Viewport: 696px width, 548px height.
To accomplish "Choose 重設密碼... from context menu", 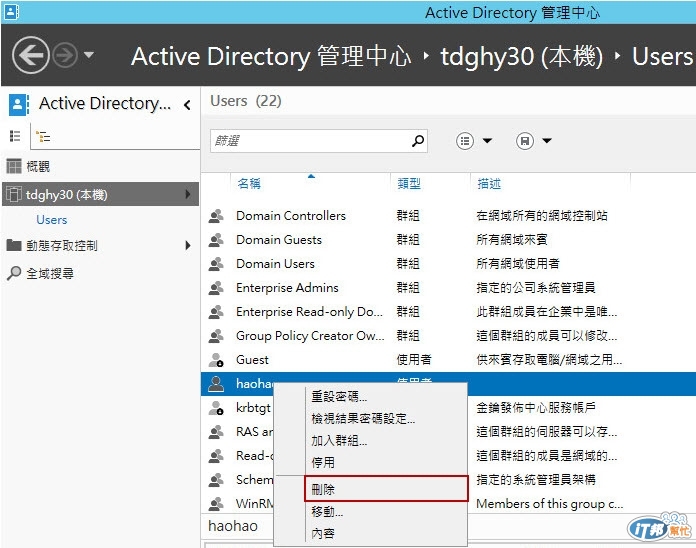I will [x=371, y=396].
